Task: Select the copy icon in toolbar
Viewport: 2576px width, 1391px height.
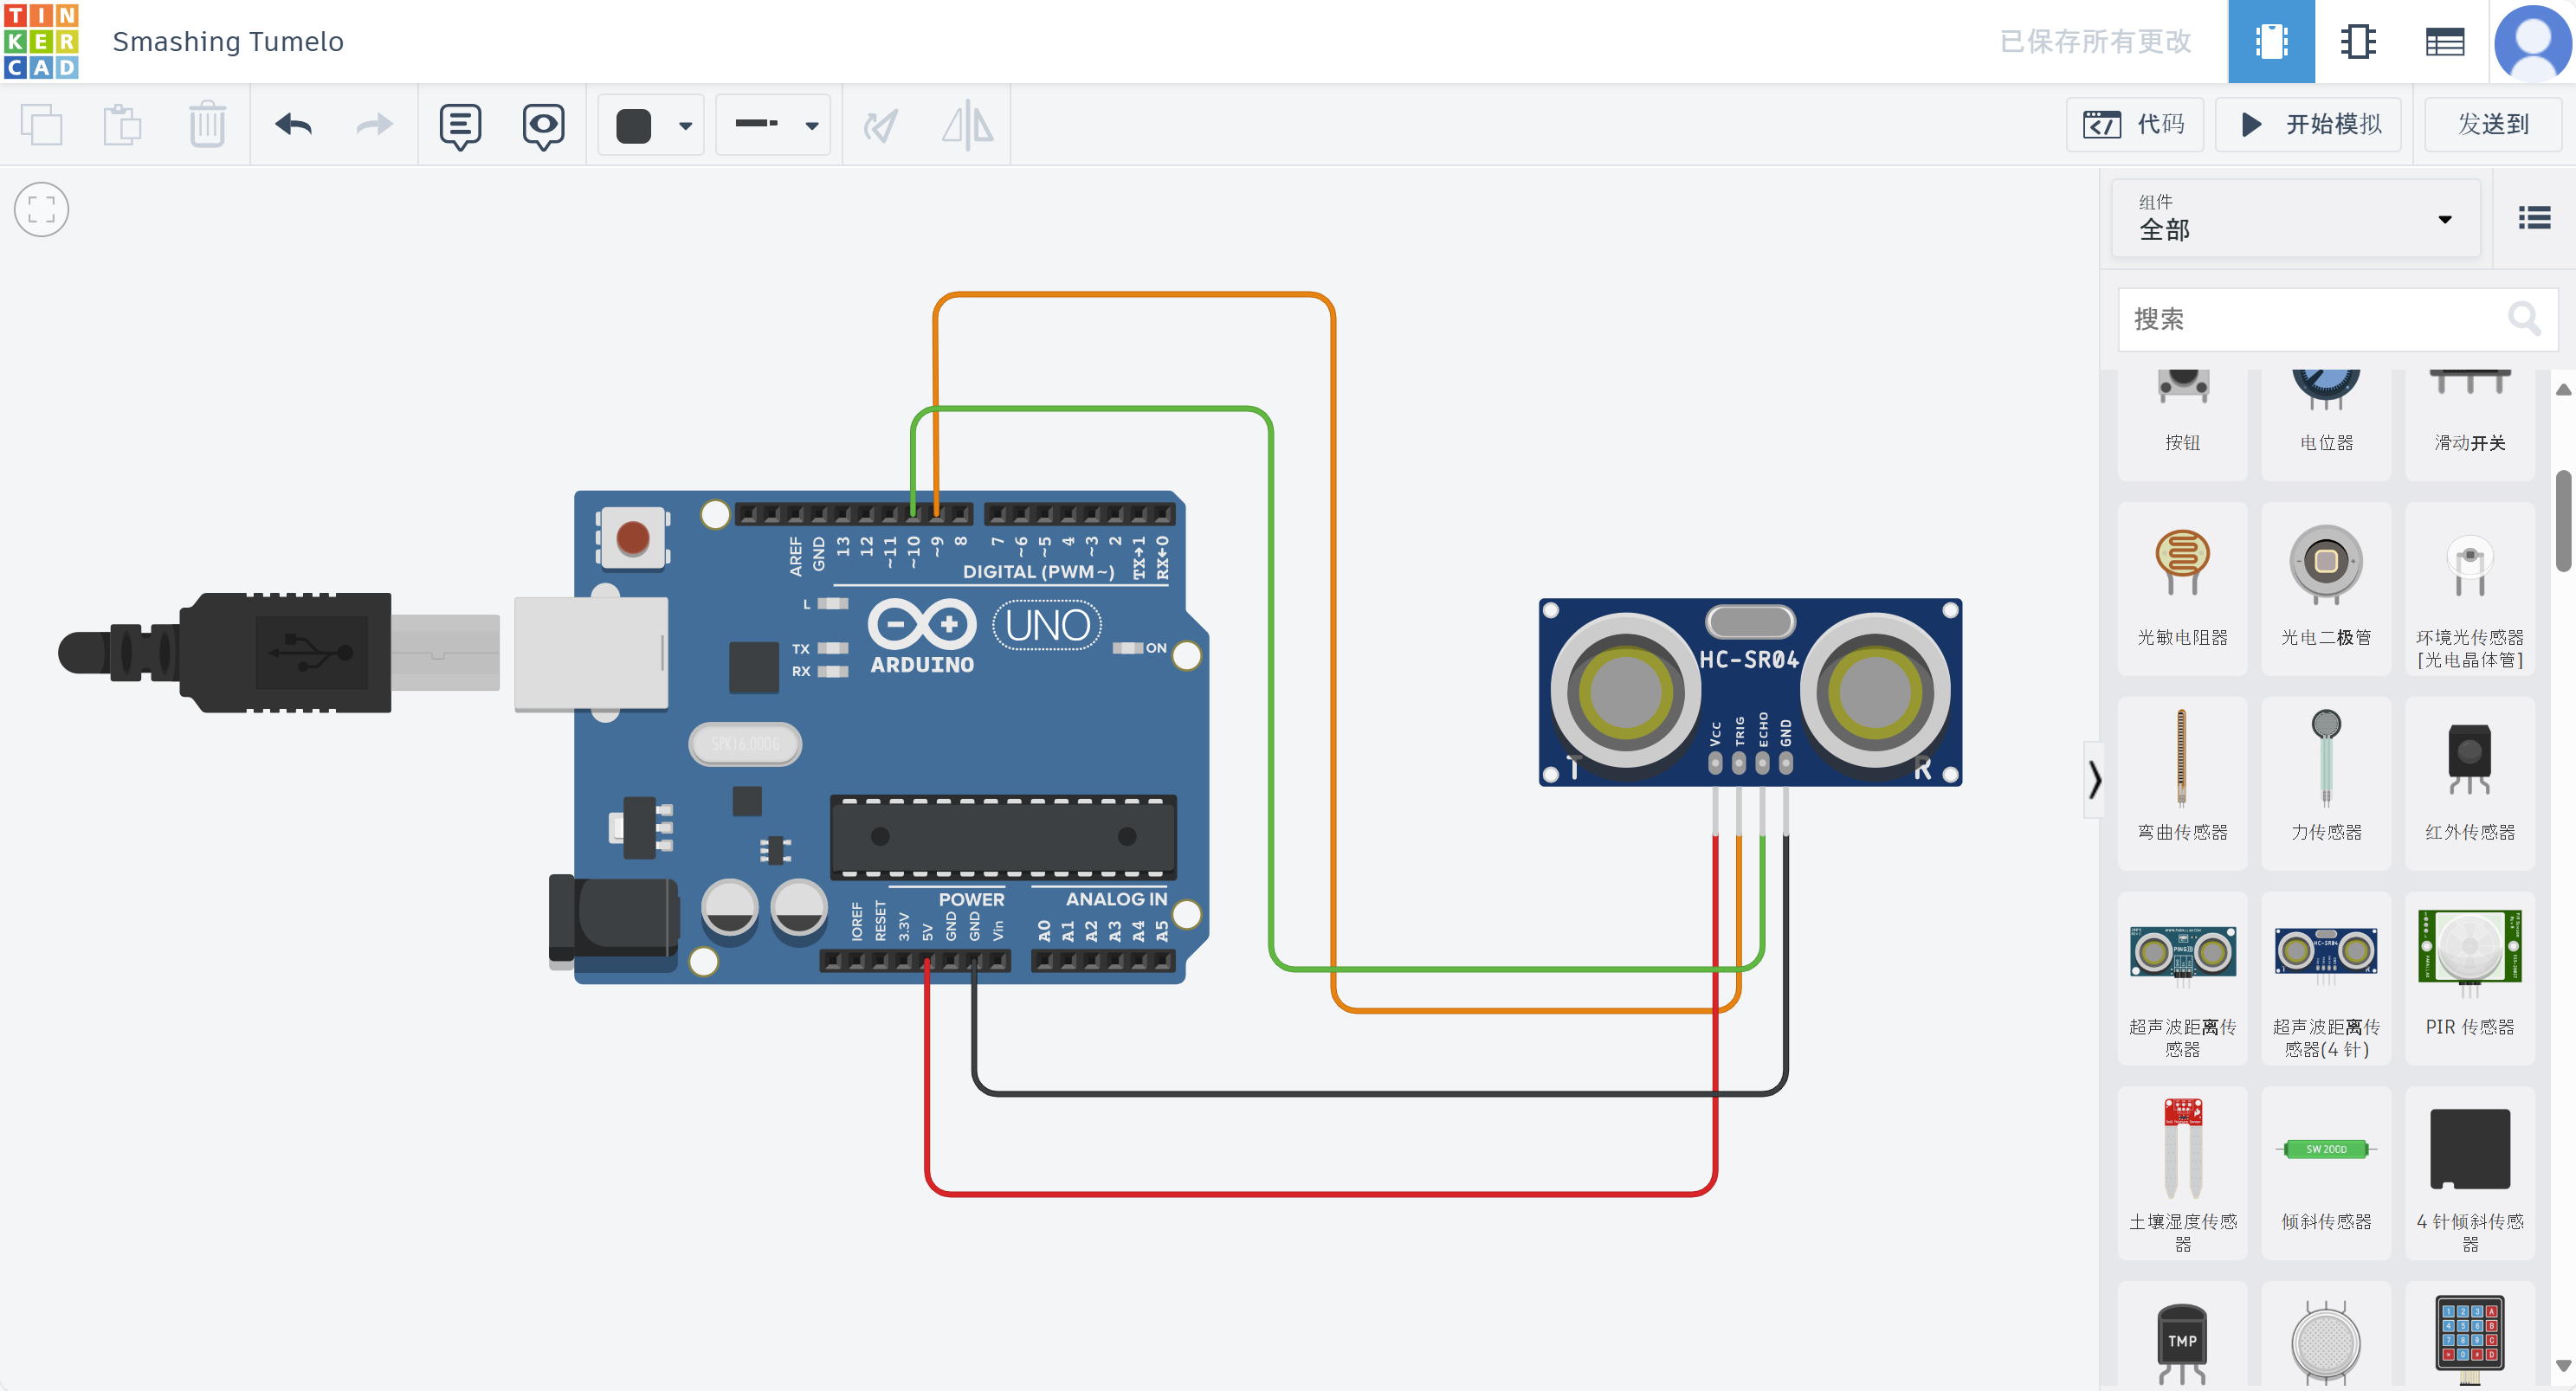Action: [41, 125]
